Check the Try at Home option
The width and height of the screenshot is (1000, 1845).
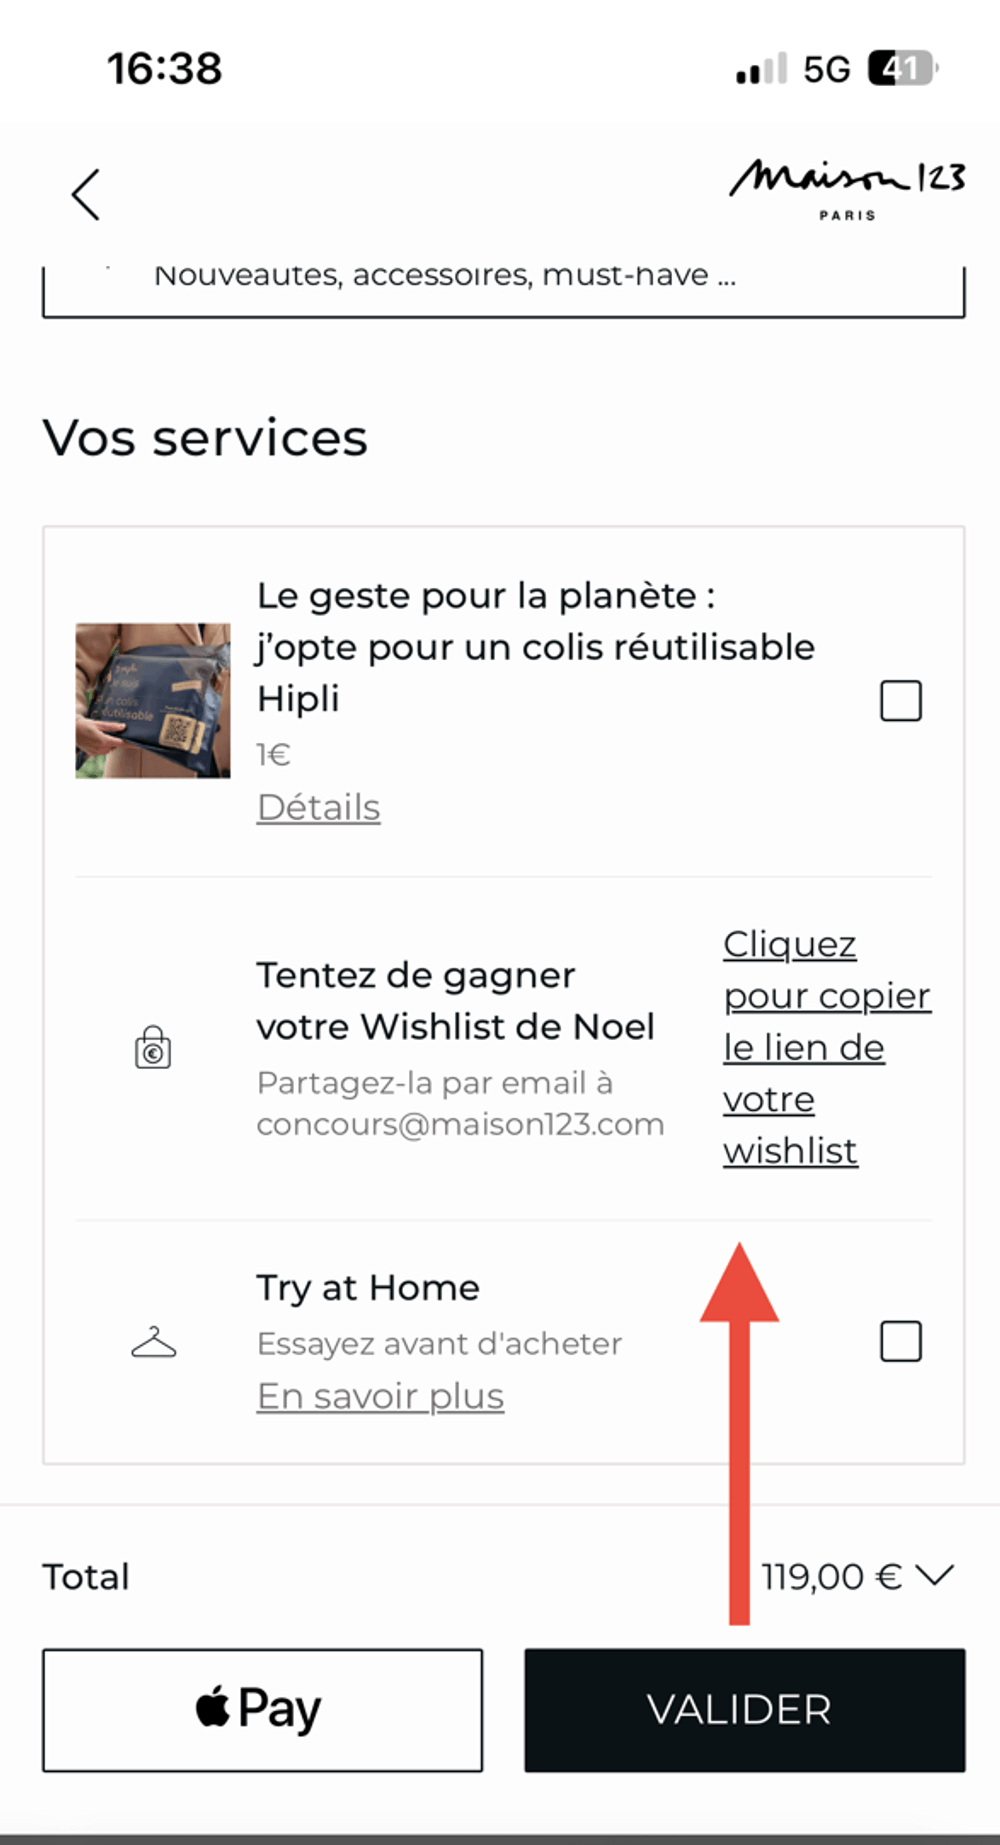coord(900,1341)
